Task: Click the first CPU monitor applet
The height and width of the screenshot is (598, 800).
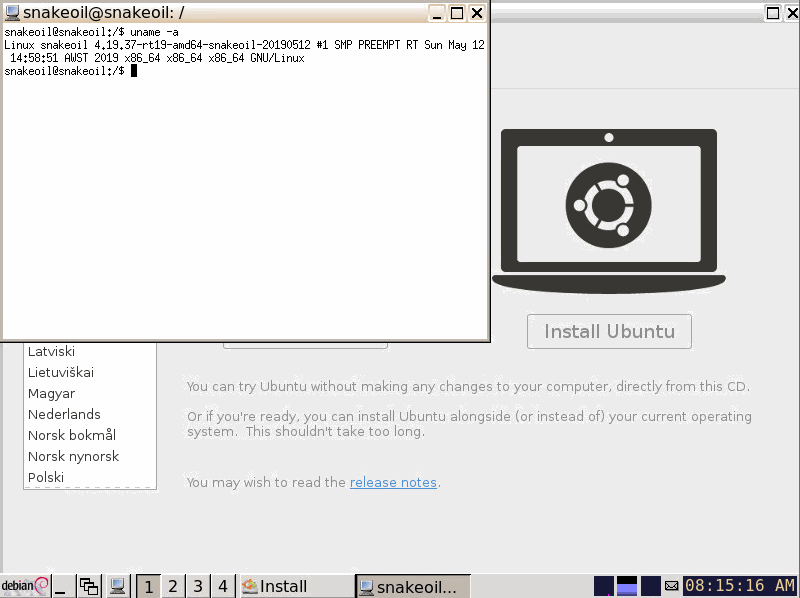Action: pos(604,586)
